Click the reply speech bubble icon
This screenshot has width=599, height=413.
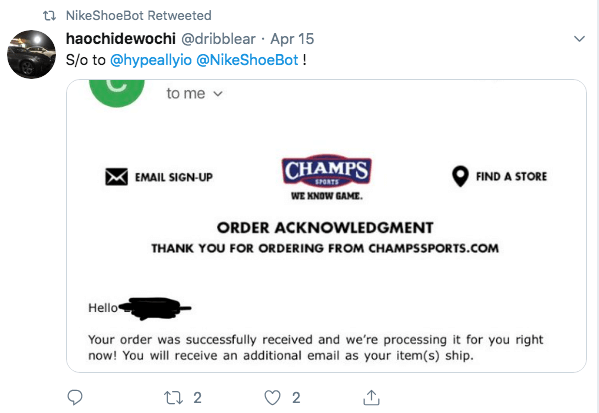click(x=74, y=397)
